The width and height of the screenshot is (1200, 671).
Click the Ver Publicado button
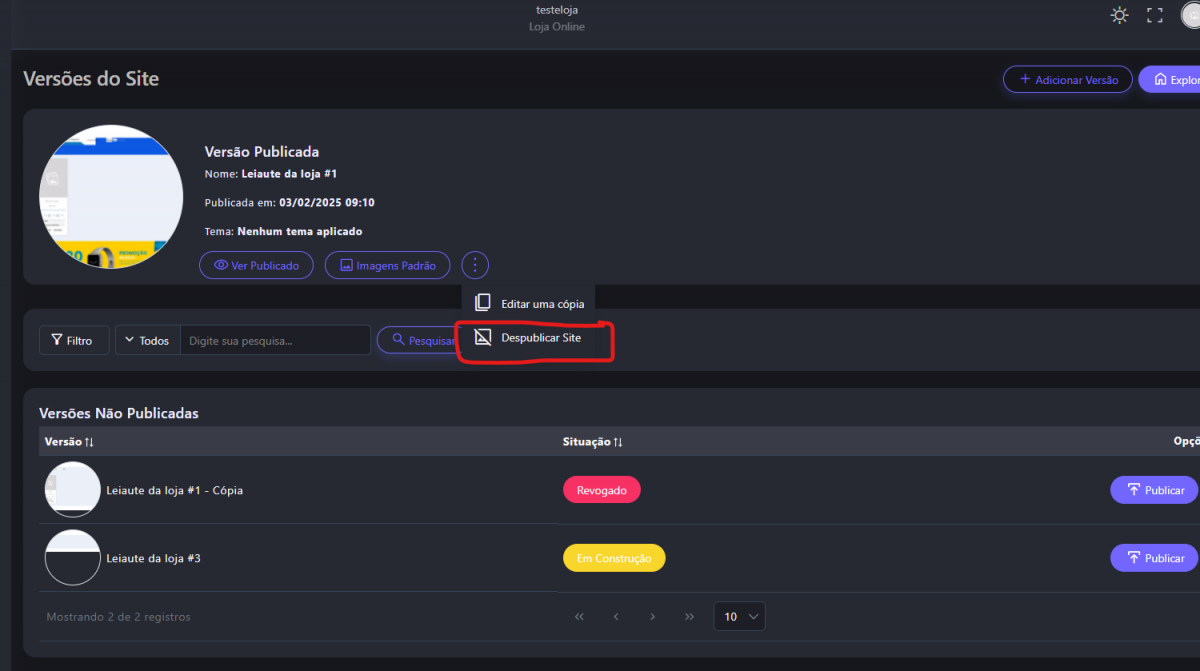pyautogui.click(x=256, y=266)
